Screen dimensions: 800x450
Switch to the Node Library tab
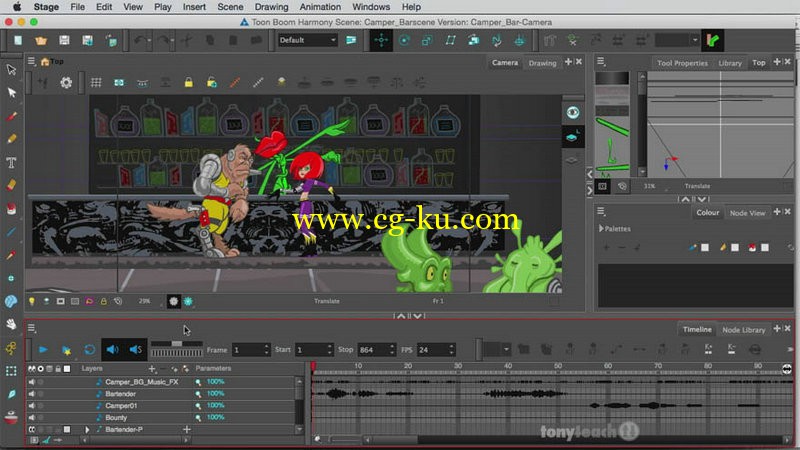click(743, 330)
